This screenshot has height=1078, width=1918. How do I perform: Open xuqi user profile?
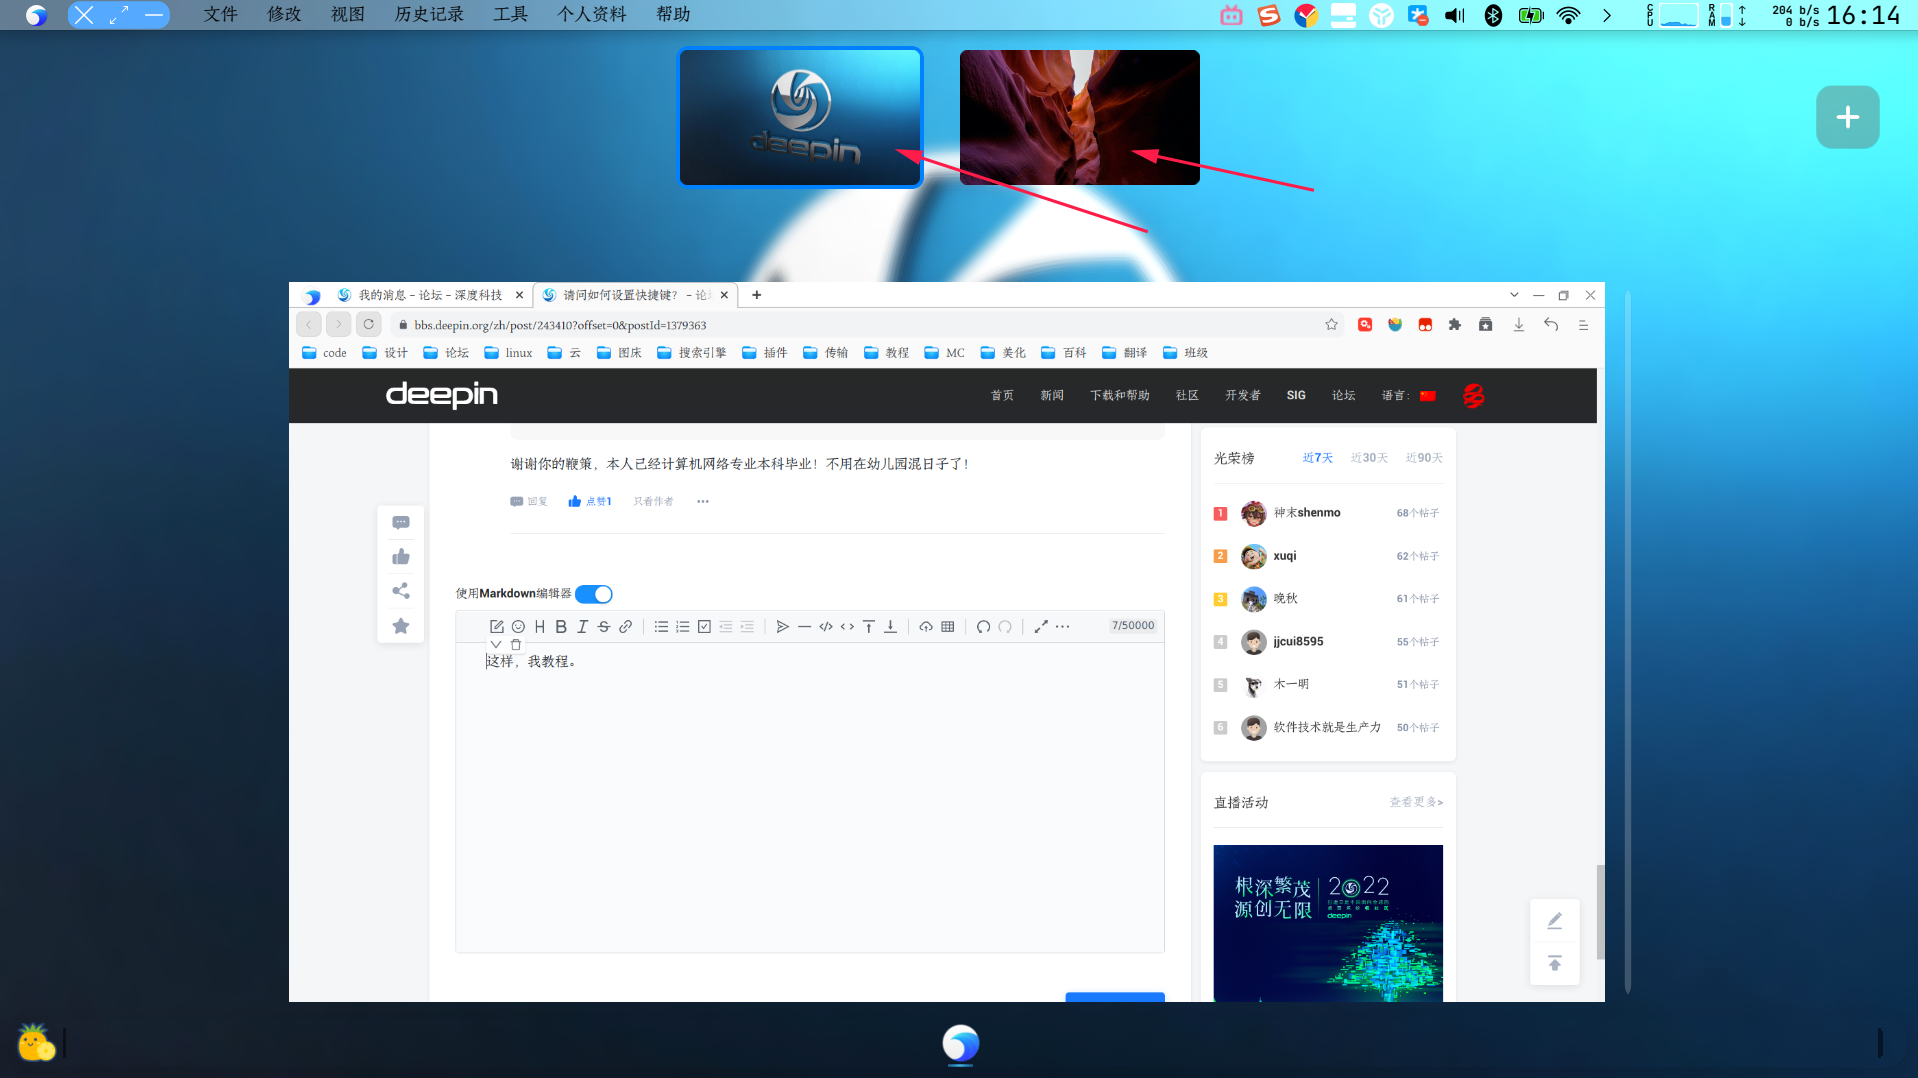click(x=1285, y=556)
